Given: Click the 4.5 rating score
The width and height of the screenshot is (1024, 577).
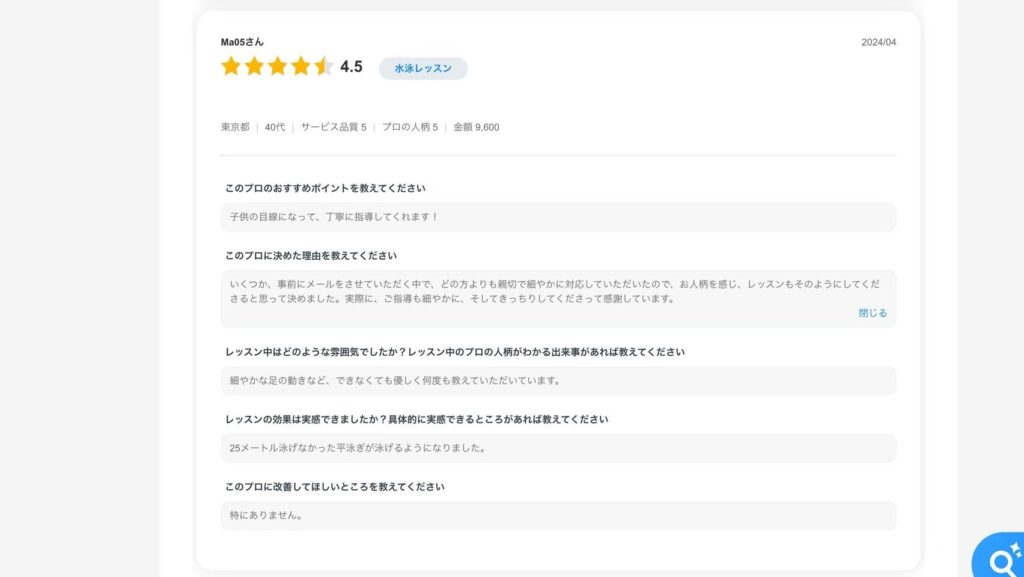Looking at the screenshot, I should [x=351, y=67].
